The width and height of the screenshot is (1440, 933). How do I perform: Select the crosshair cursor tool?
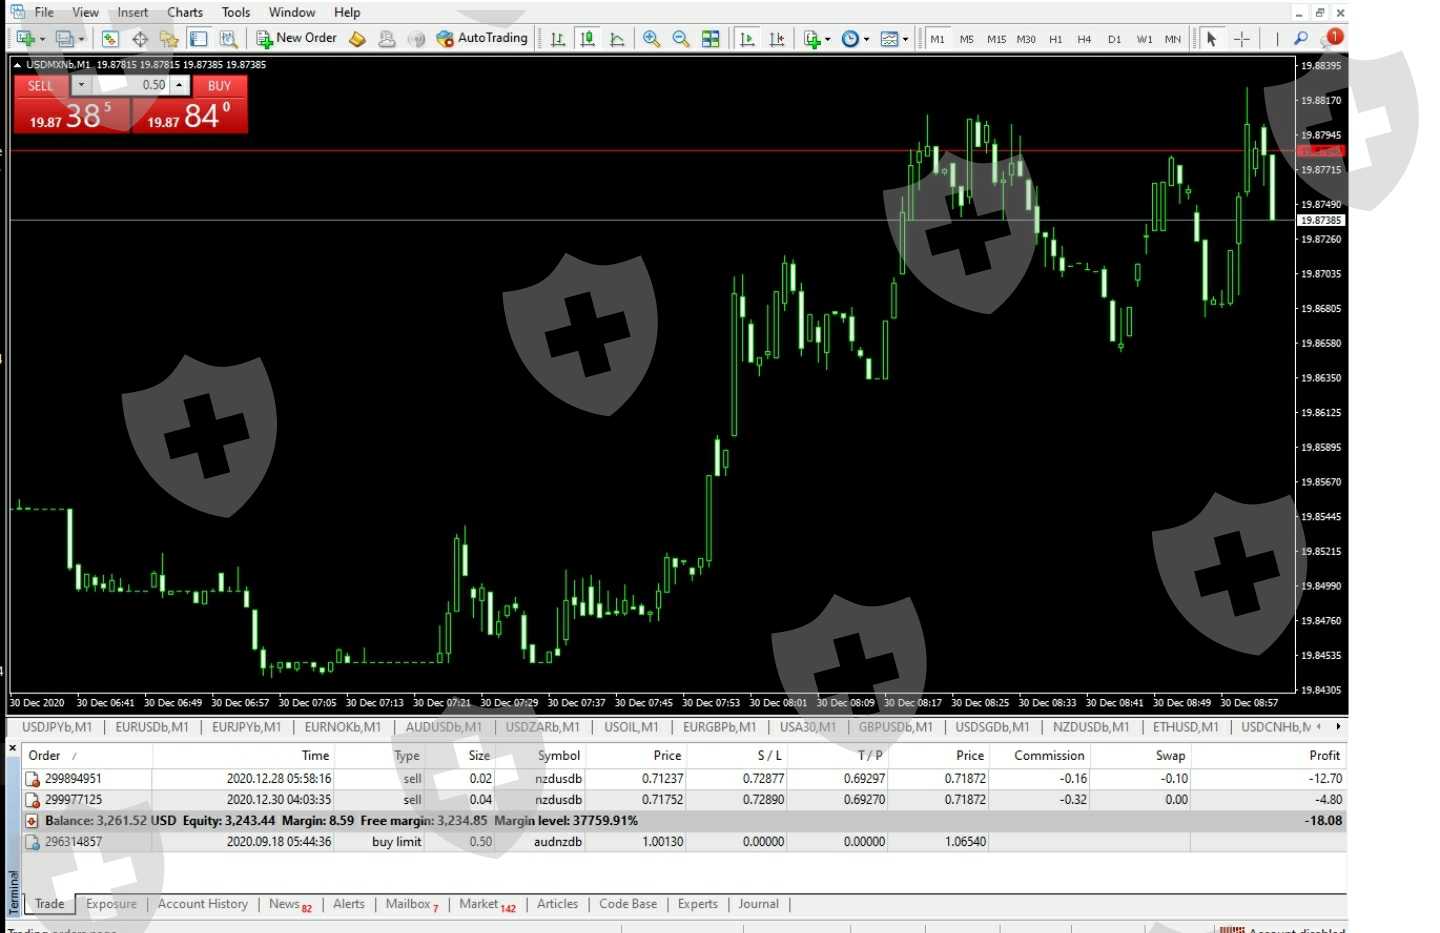[x=1241, y=39]
